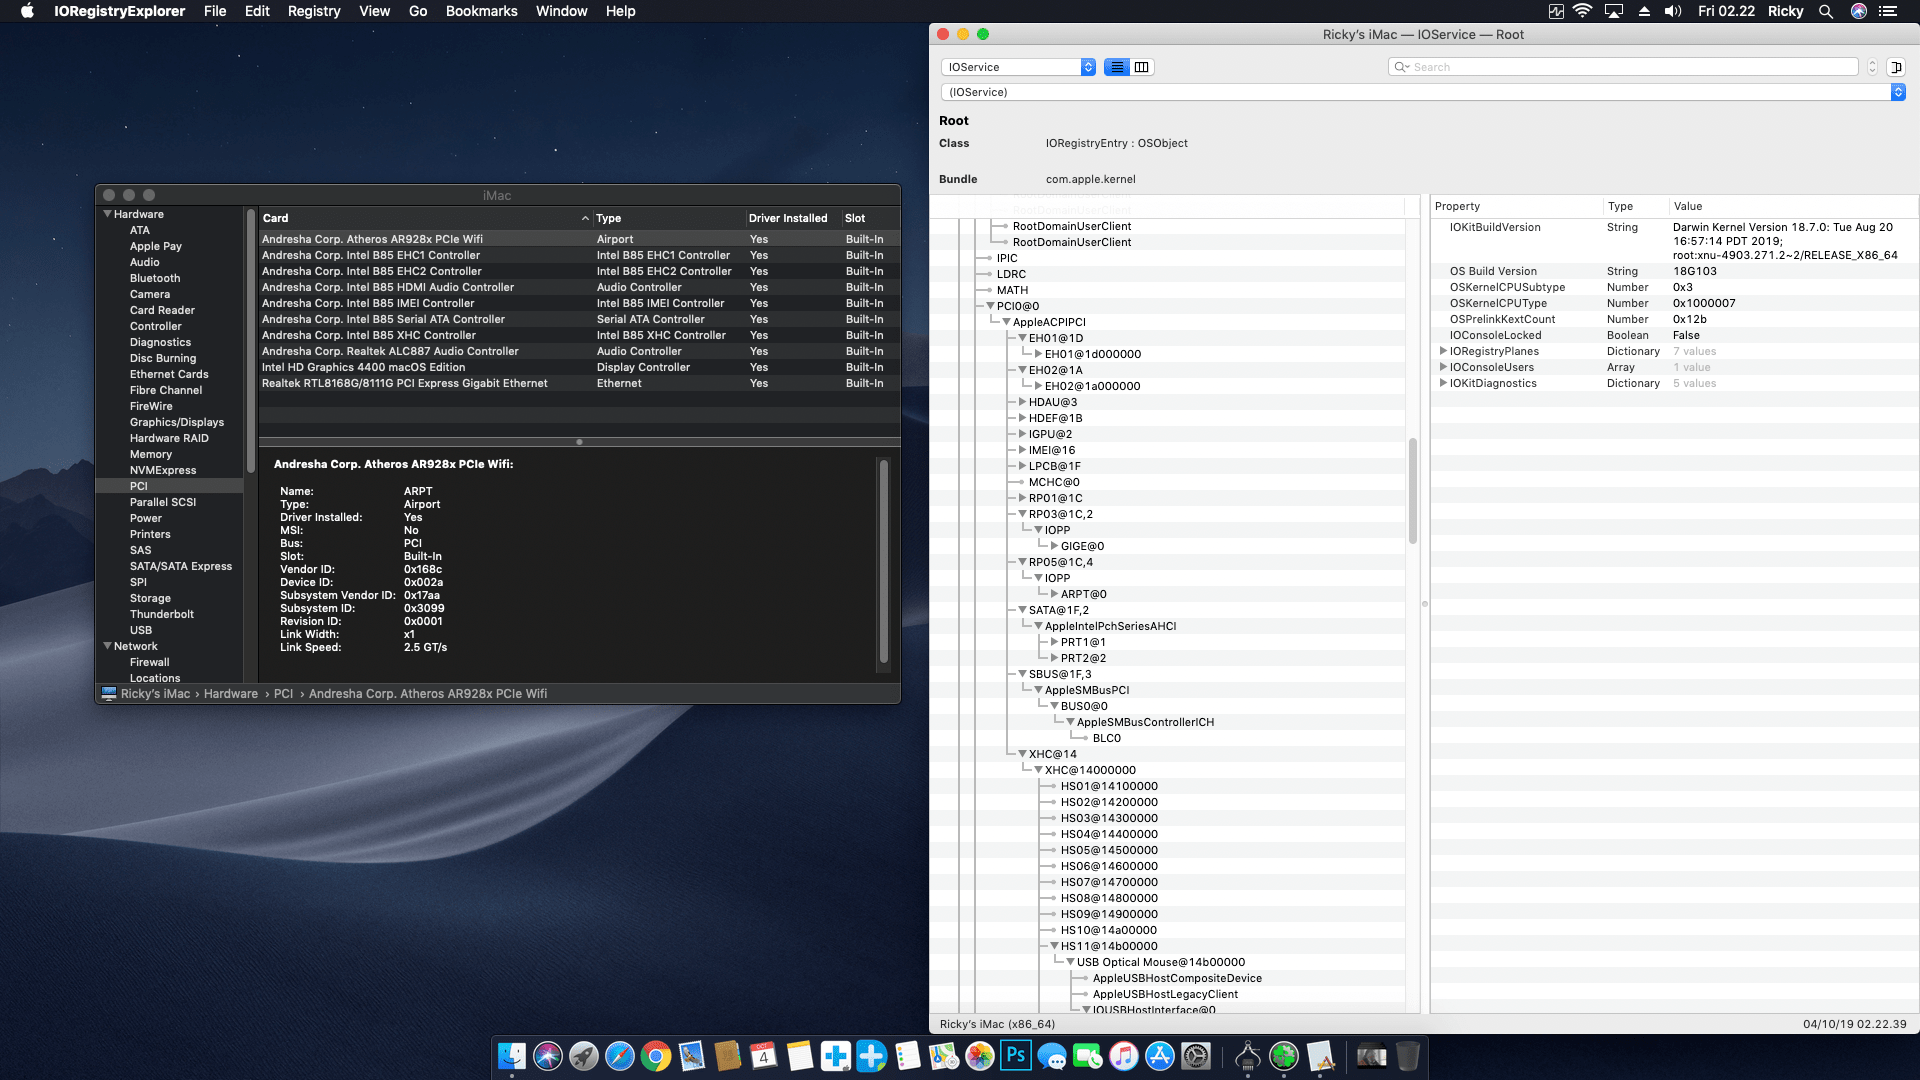Click Ricky user name in menu bar

click(x=1785, y=11)
